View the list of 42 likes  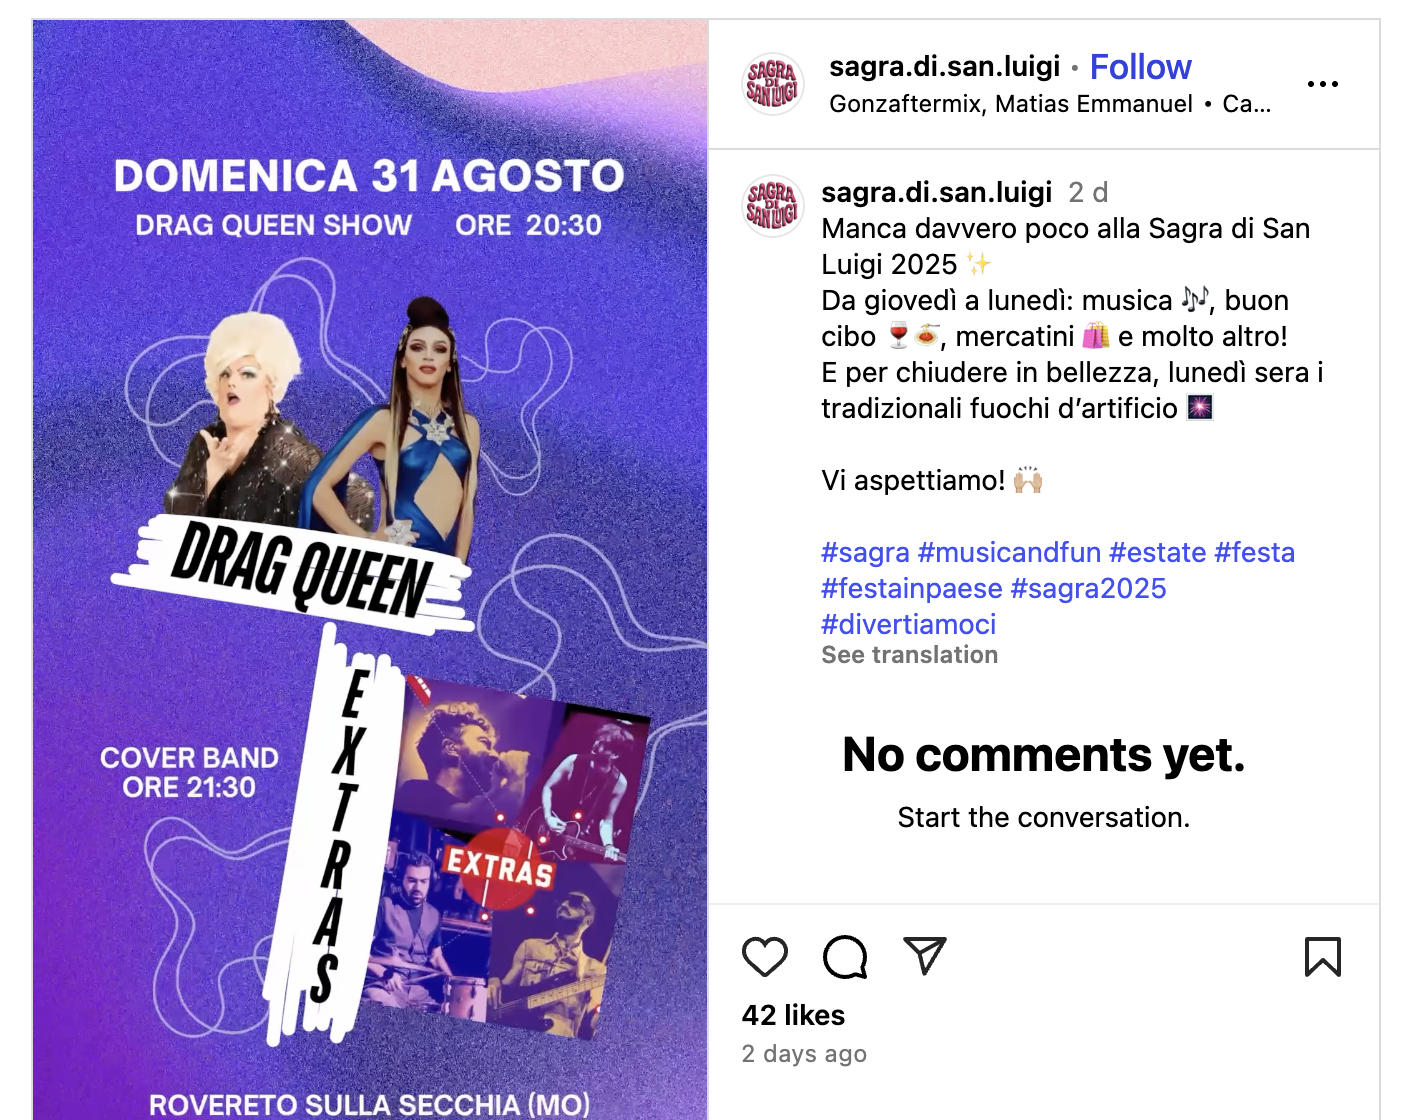(x=793, y=1015)
